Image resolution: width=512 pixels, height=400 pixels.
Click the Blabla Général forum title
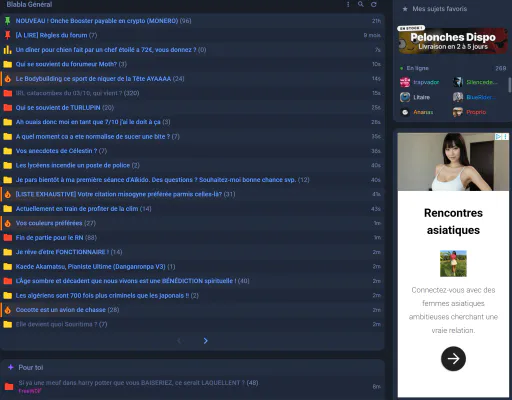click(29, 4)
